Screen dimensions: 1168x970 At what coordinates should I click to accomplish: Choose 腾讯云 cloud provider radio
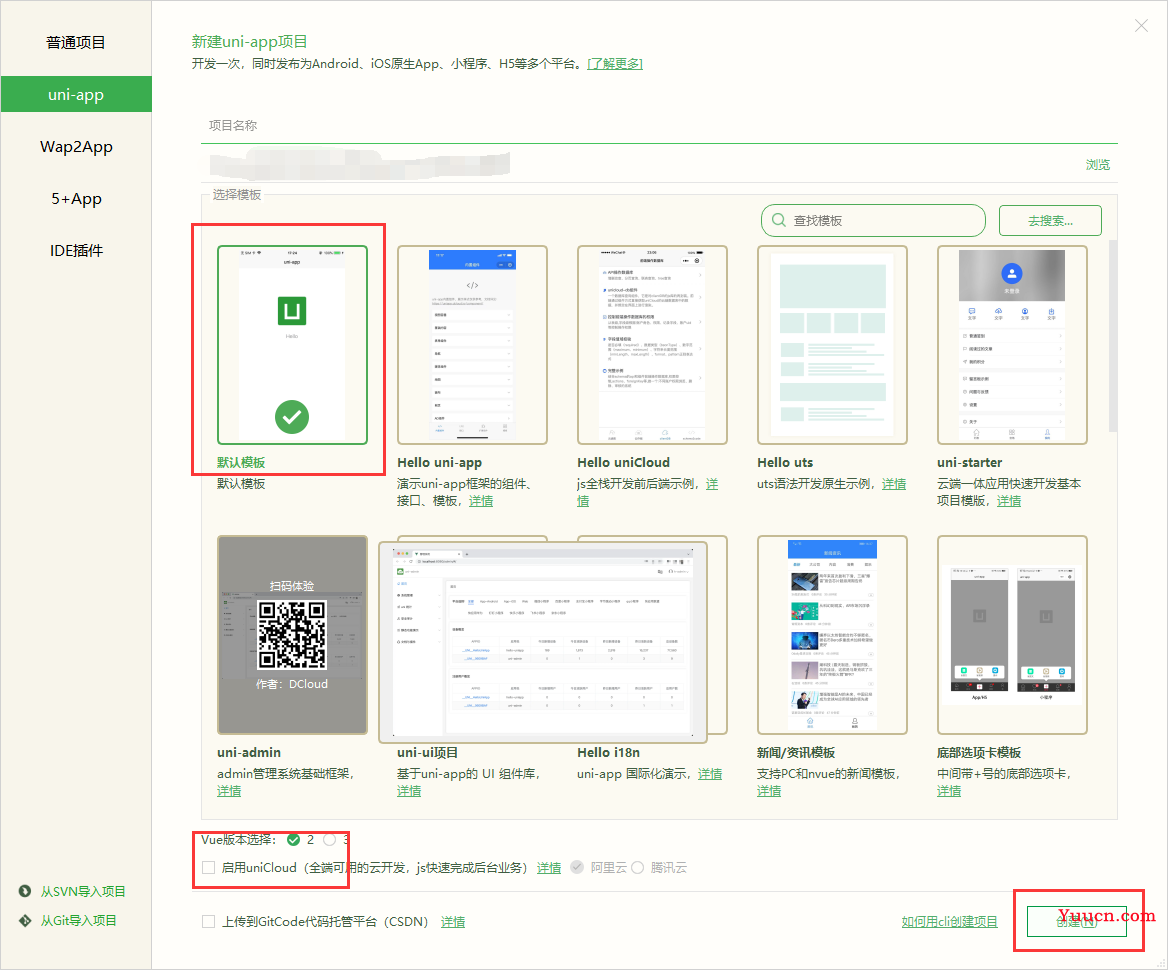pyautogui.click(x=638, y=867)
